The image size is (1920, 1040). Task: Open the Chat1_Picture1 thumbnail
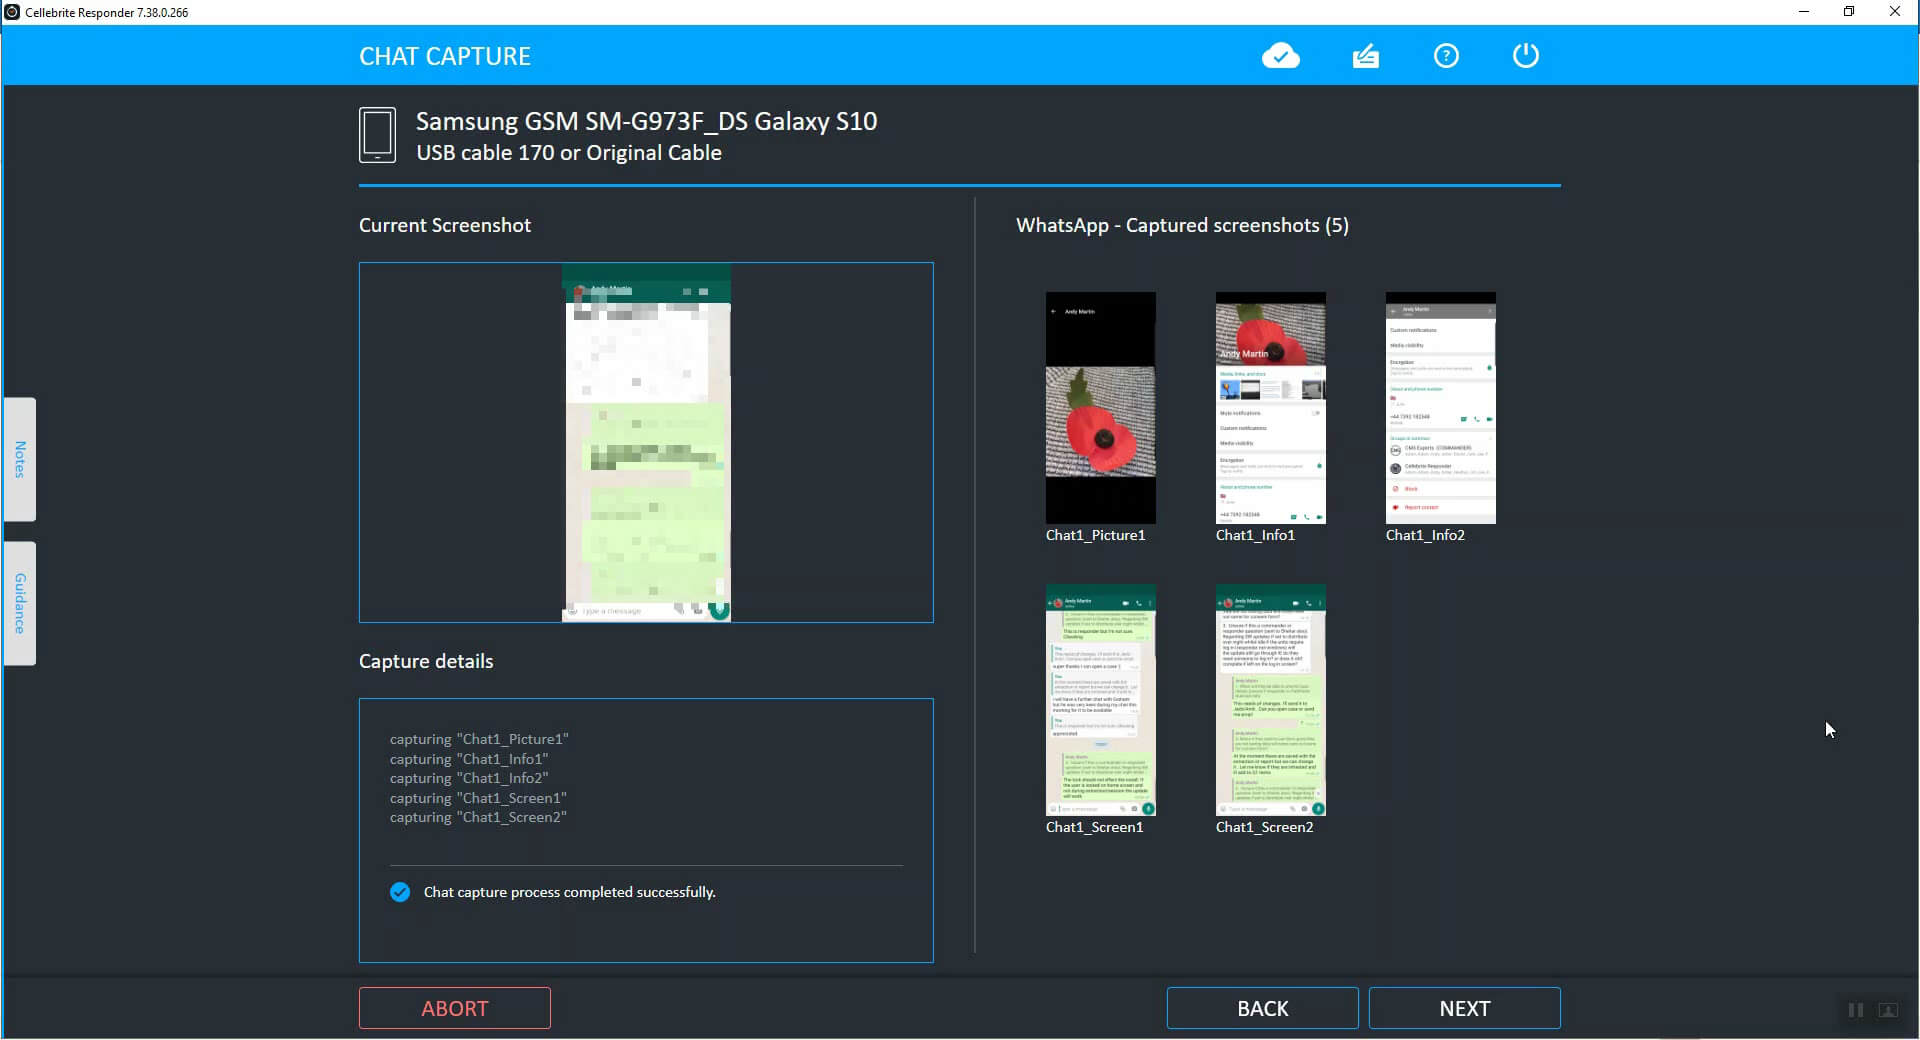(x=1100, y=407)
